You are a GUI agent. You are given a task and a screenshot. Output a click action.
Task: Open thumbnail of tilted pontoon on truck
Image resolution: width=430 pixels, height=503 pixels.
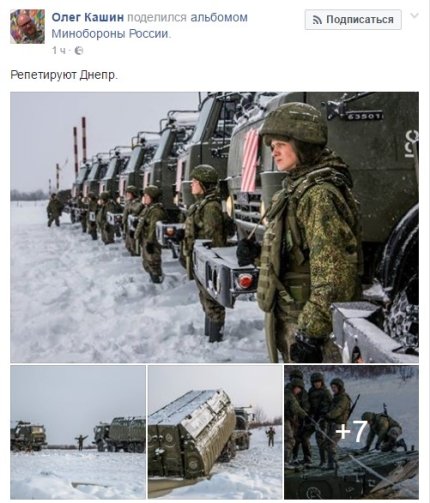(215, 432)
